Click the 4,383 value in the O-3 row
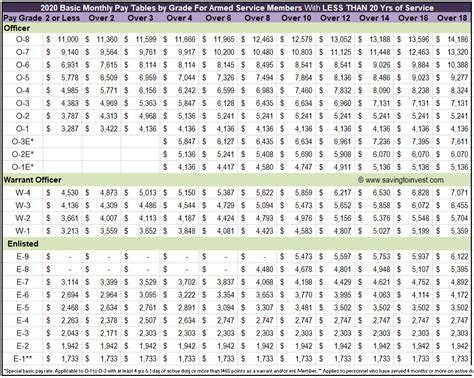 coord(70,103)
